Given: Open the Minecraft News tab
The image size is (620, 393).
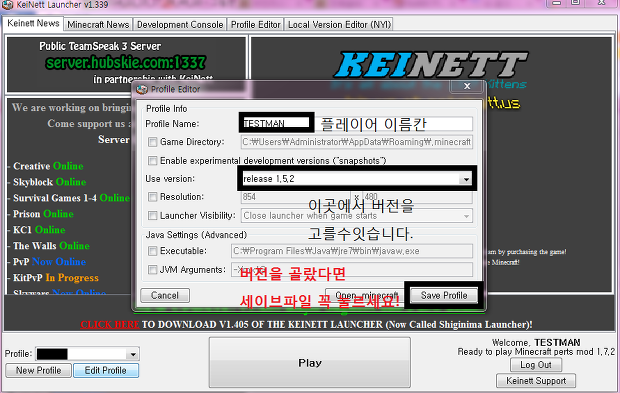Looking at the screenshot, I should tap(98, 25).
